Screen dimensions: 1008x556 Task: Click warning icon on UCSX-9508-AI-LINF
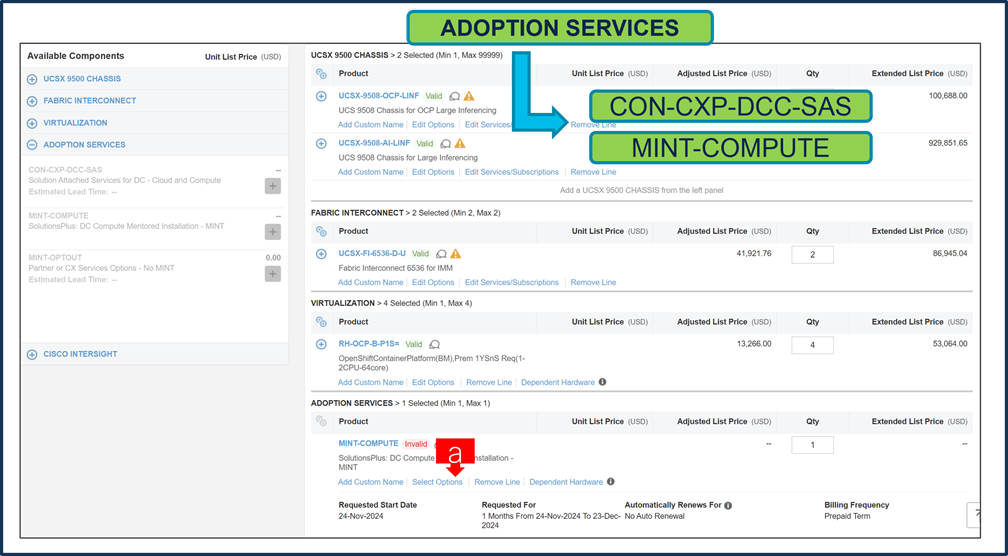tap(460, 143)
